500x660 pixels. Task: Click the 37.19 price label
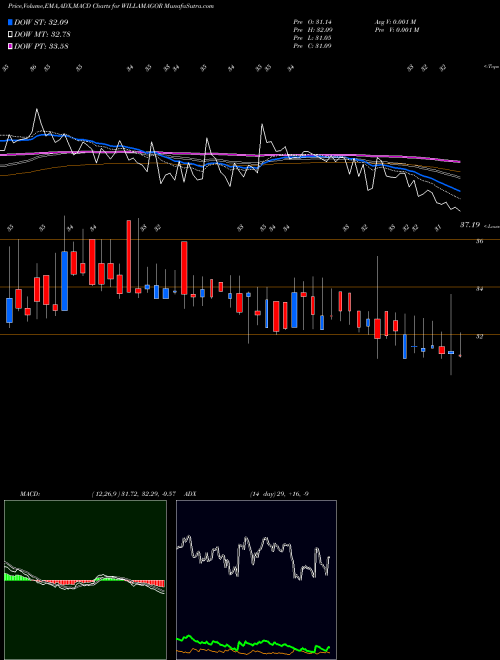click(x=470, y=226)
